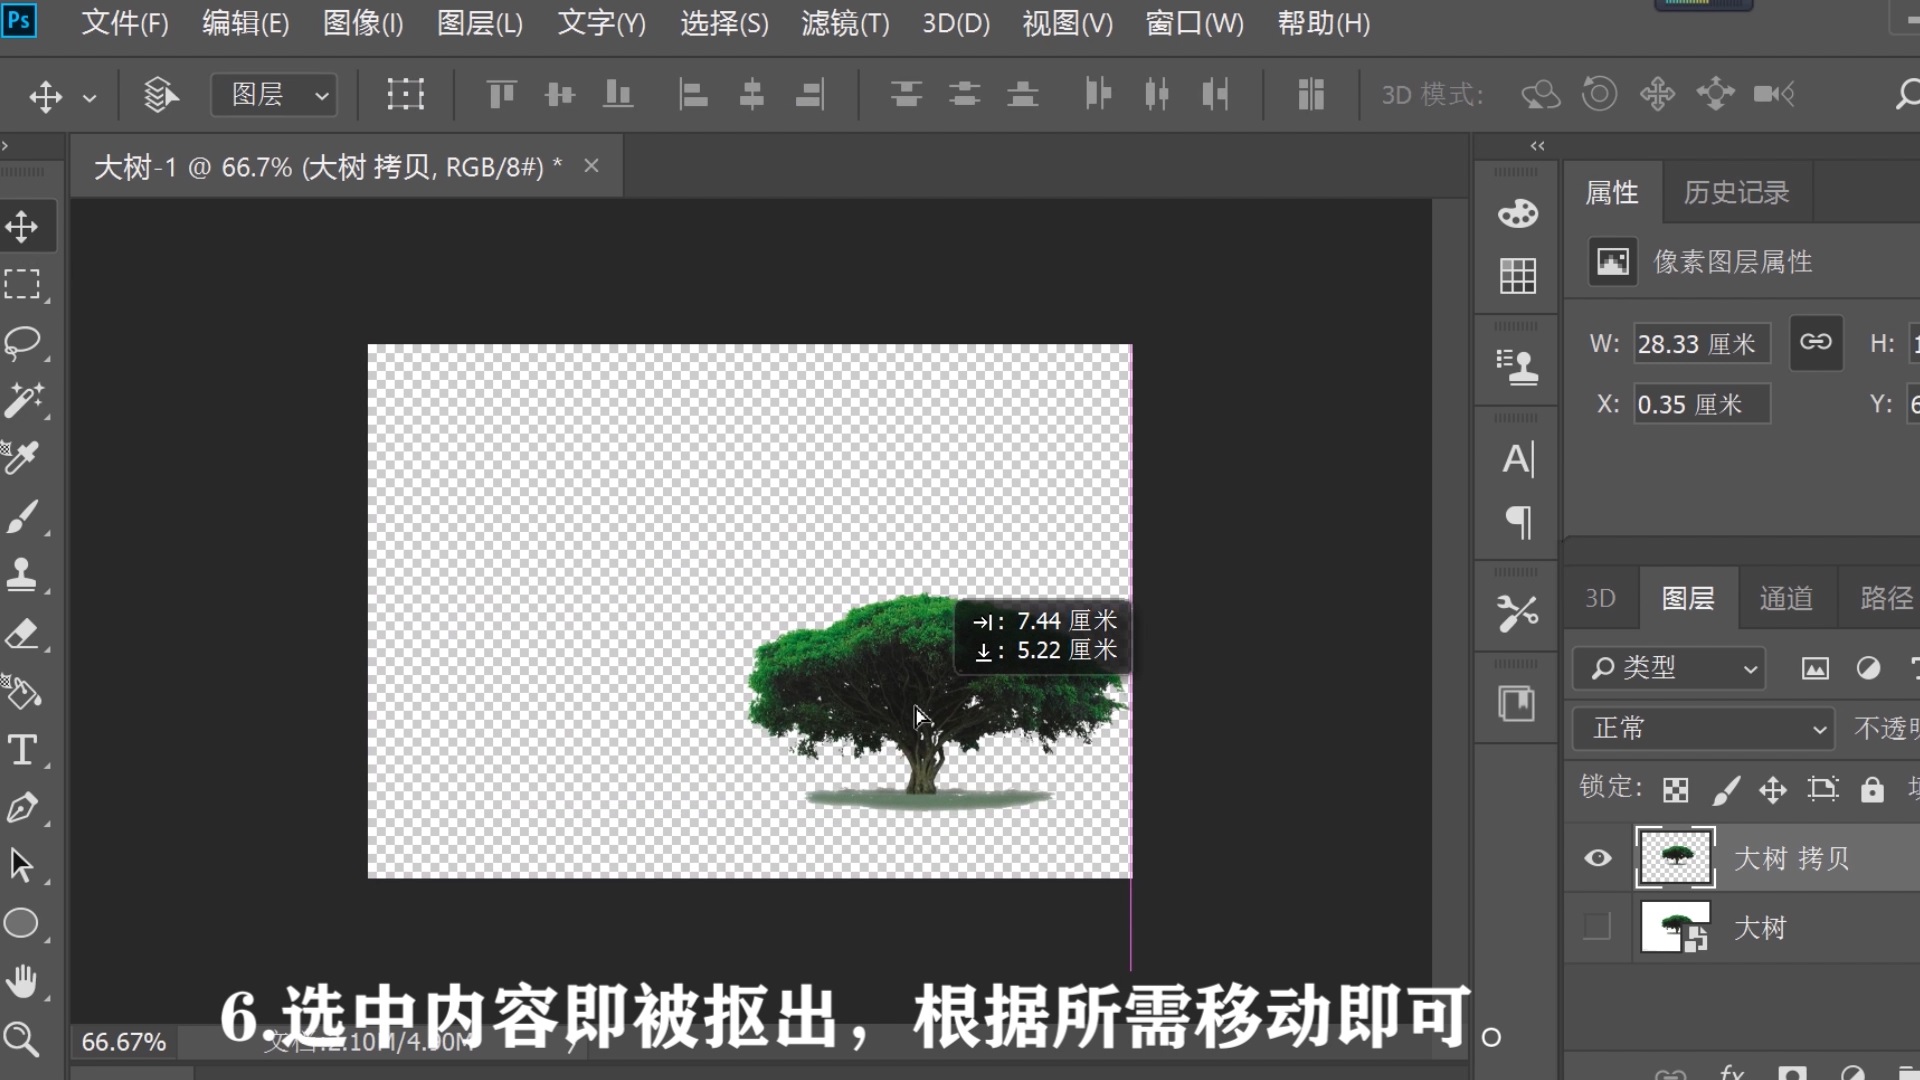Toggle lock image pixels brush icon
Screen dimensions: 1920x1080
1726,790
